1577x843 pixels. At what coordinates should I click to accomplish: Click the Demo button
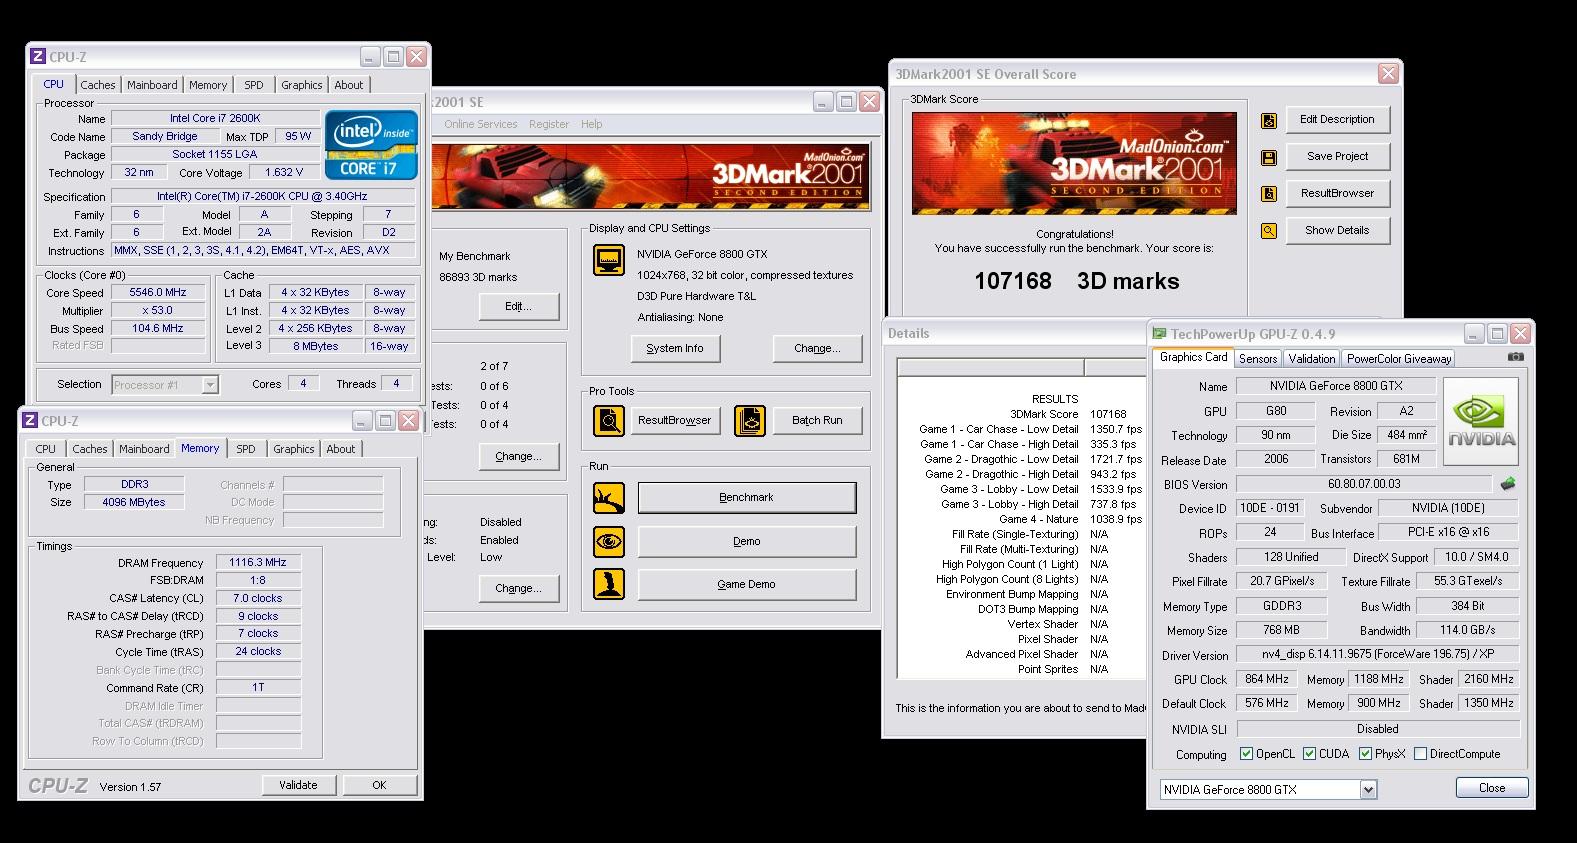coord(746,542)
